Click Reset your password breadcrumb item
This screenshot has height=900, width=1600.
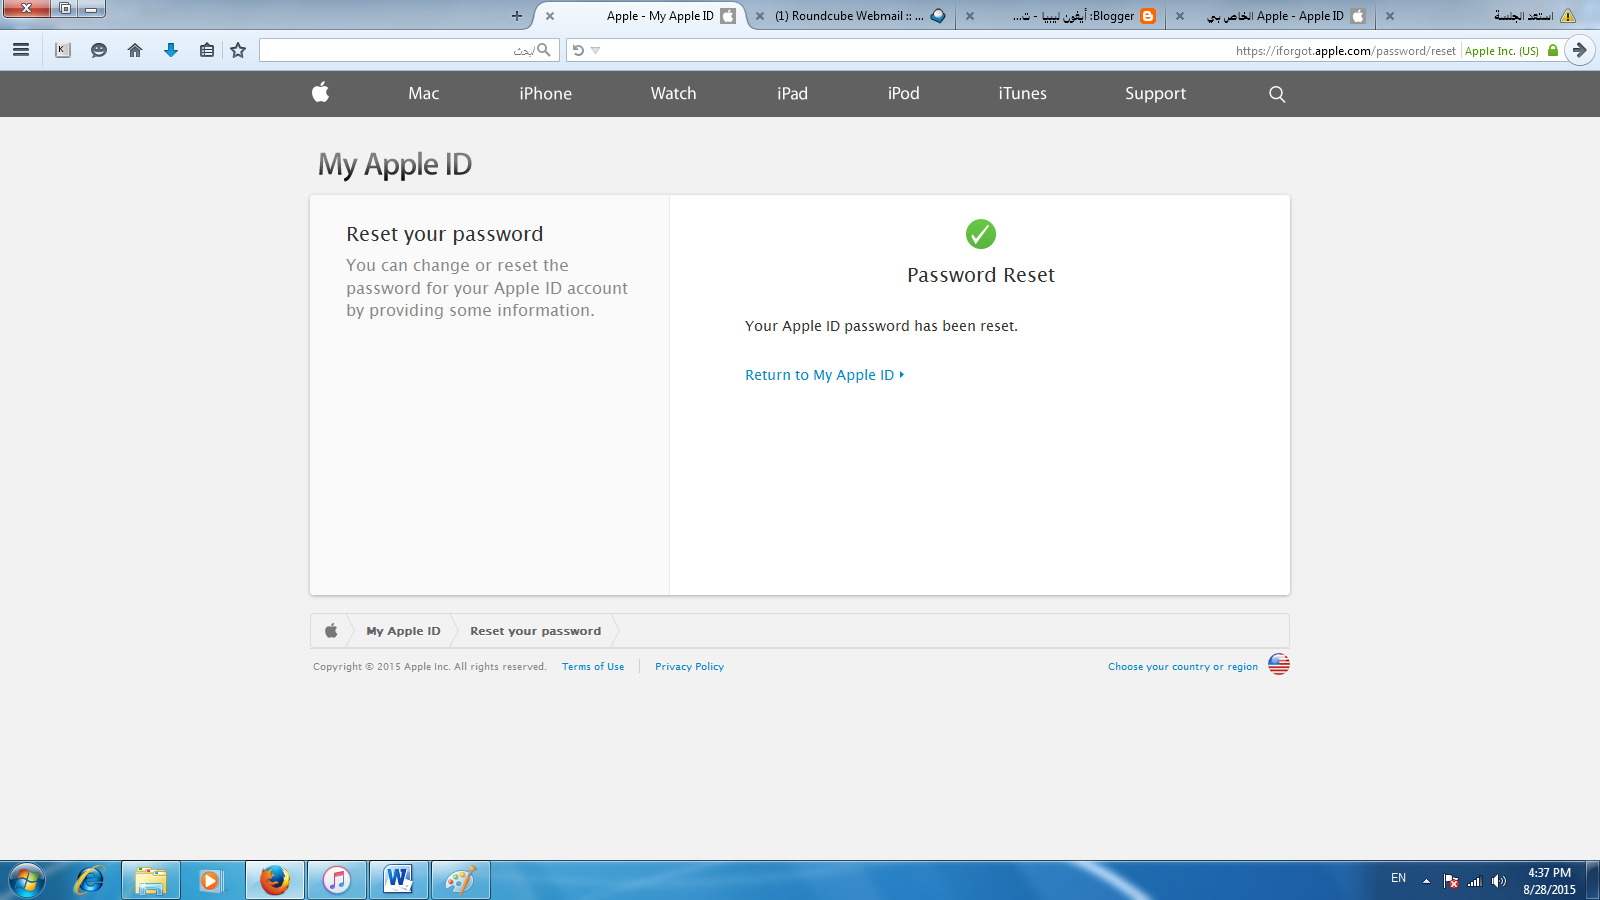(536, 631)
